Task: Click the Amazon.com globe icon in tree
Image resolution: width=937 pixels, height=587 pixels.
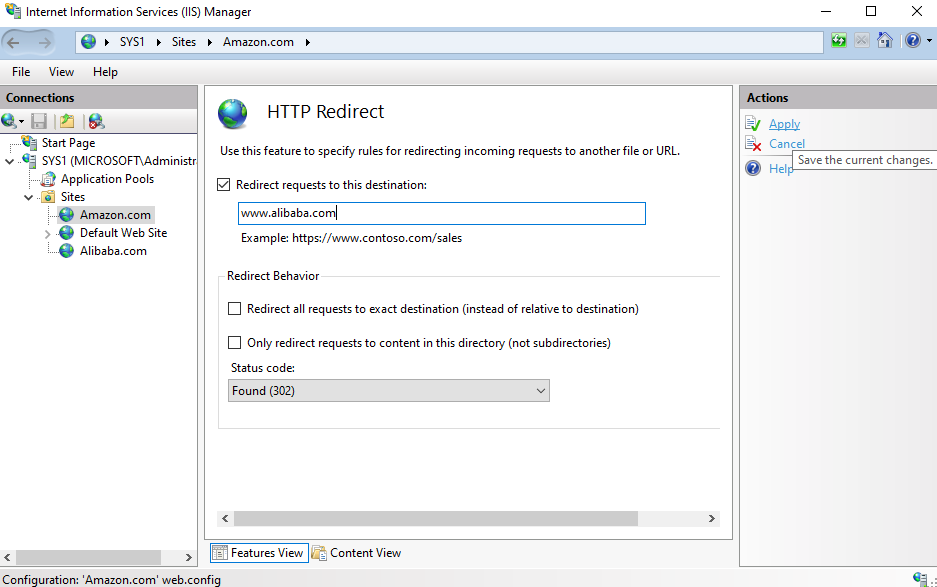Action: coord(67,215)
